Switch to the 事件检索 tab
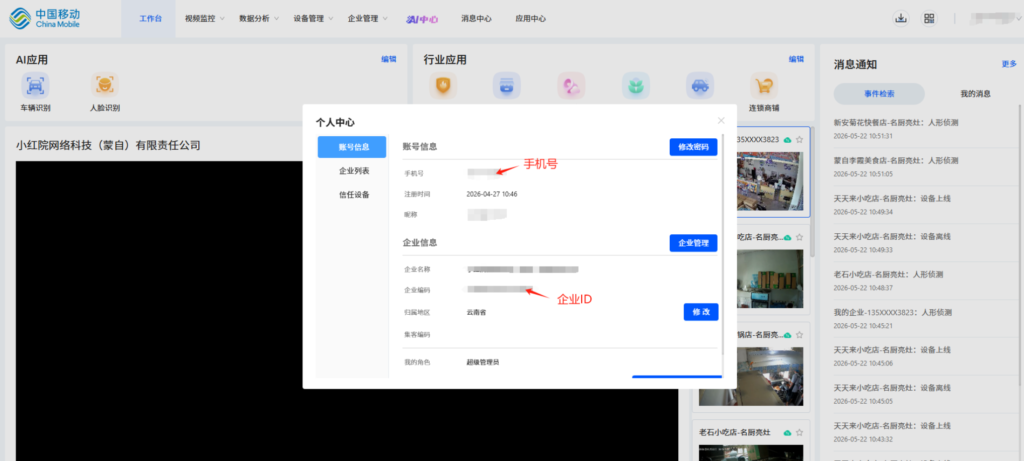Screen dimensions: 1024x461 [879, 93]
